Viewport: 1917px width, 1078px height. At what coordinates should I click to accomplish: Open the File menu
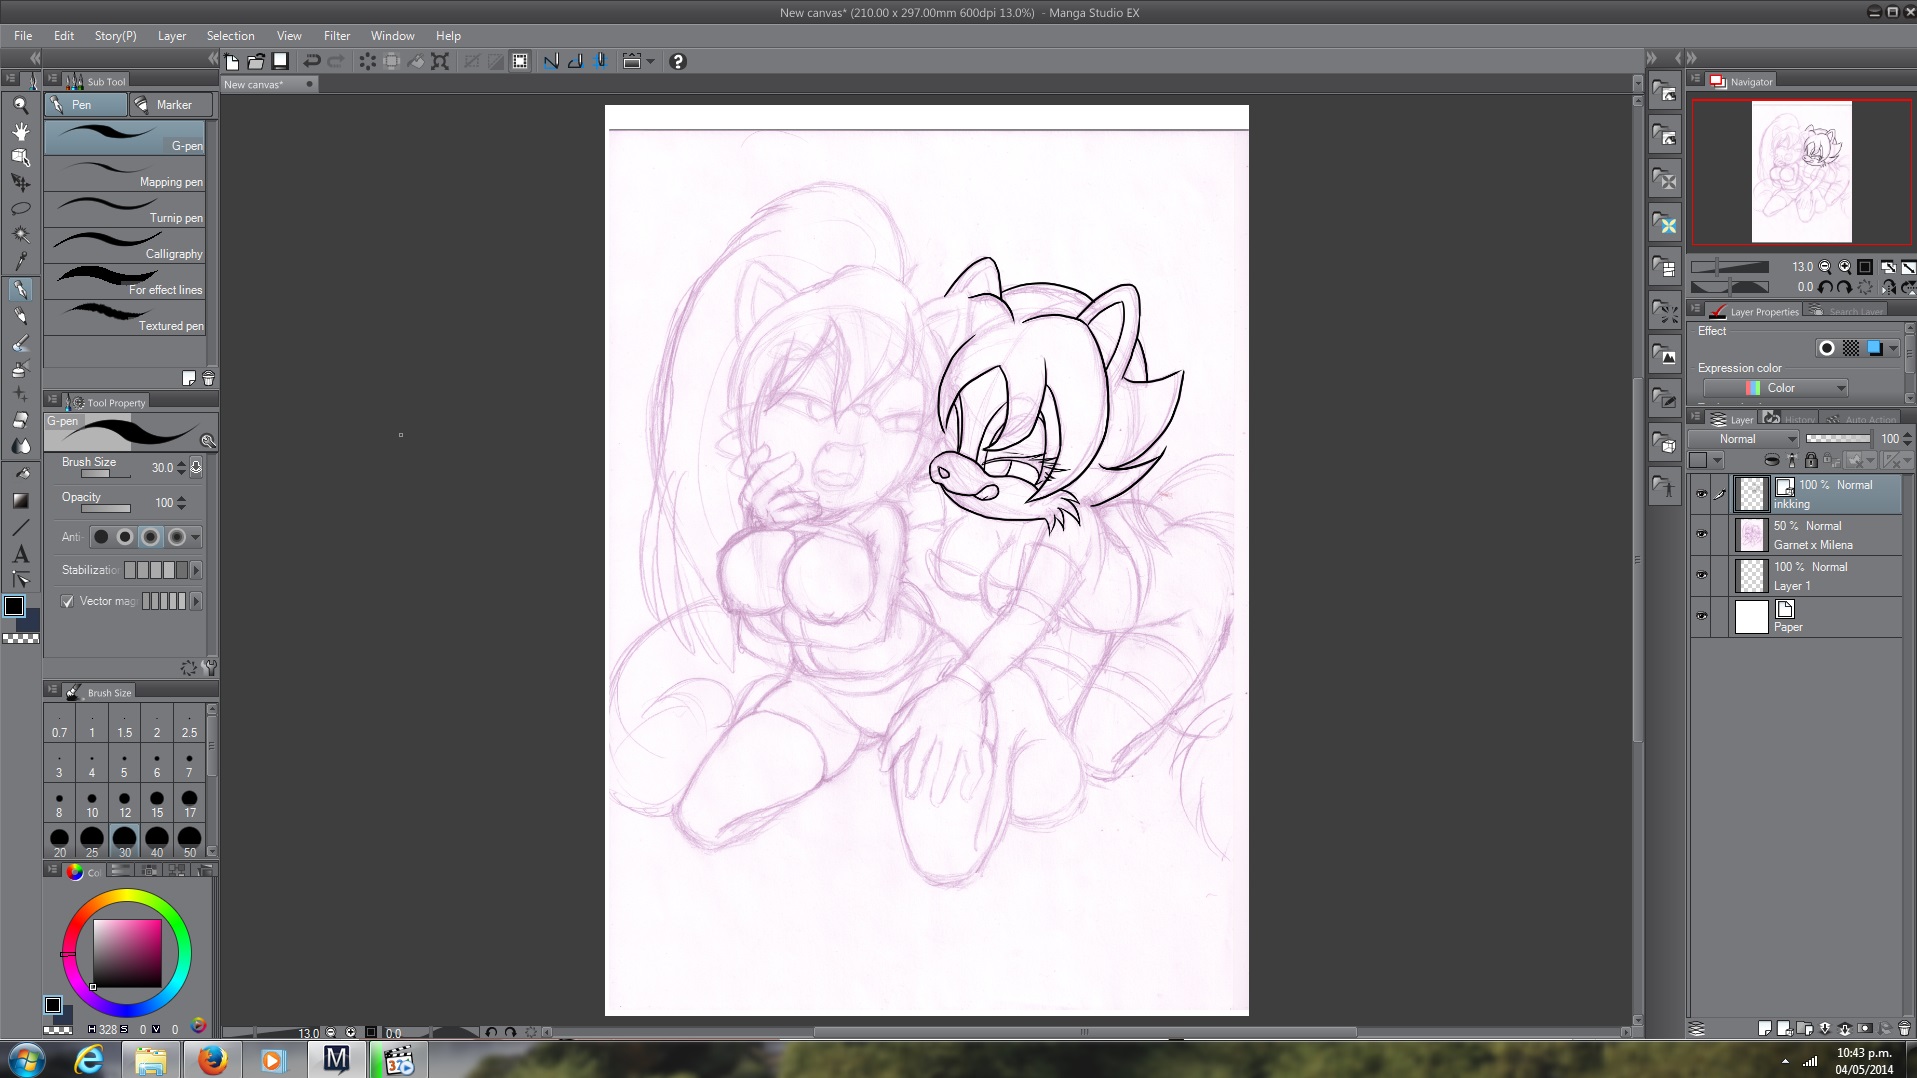point(23,36)
